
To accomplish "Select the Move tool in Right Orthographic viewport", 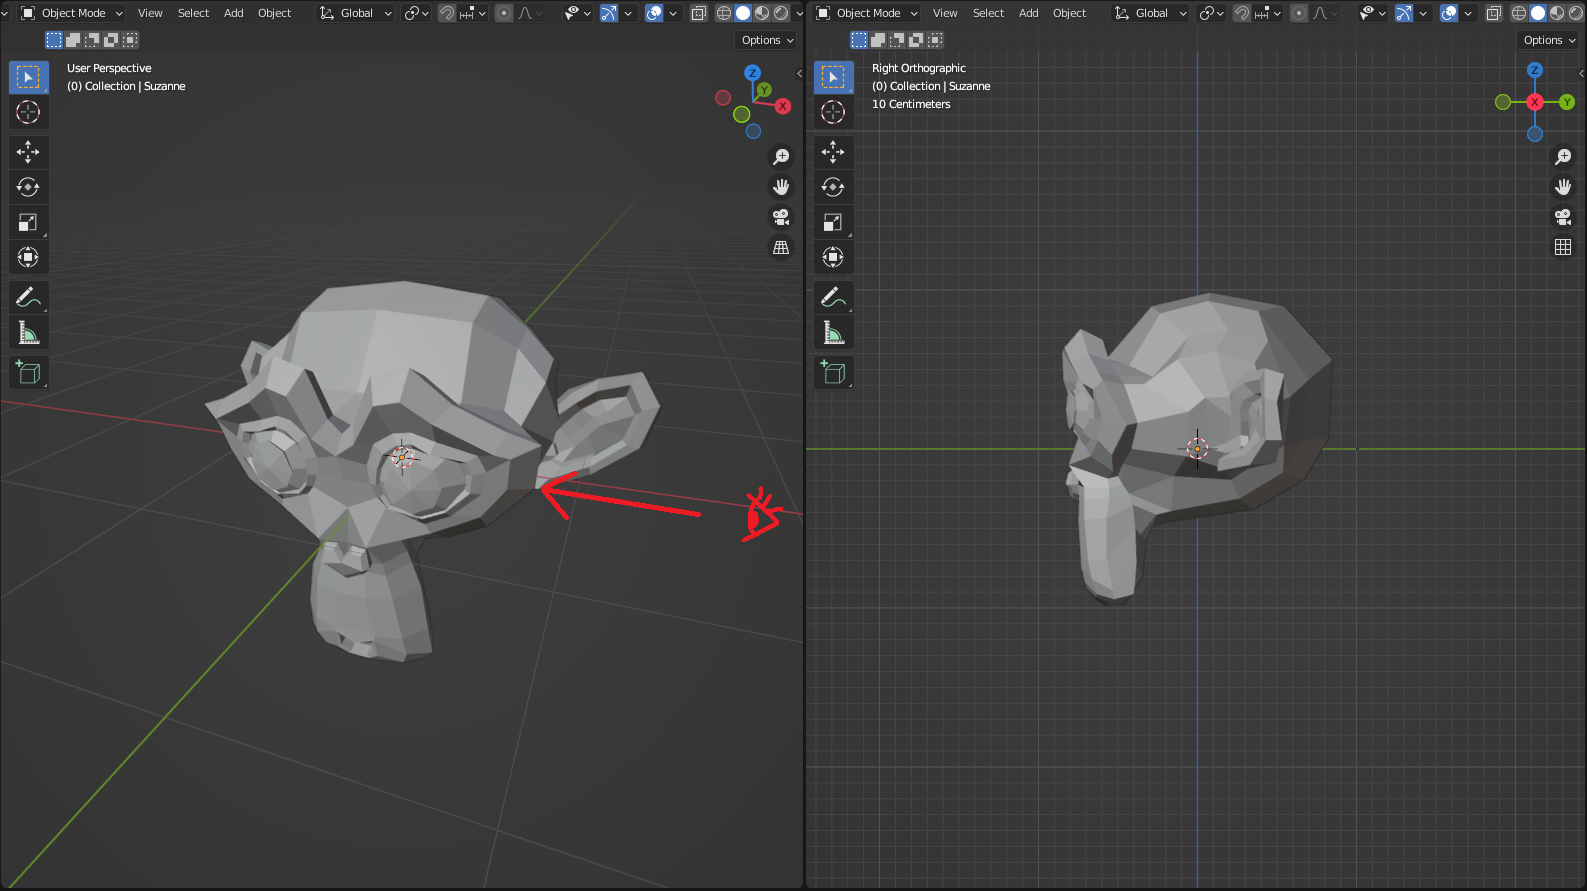I will tap(833, 152).
